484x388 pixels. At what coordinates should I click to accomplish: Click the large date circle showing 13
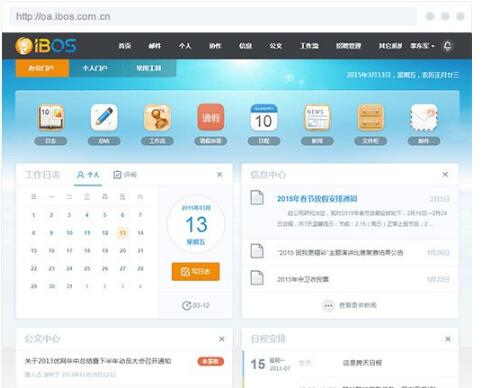(x=196, y=224)
